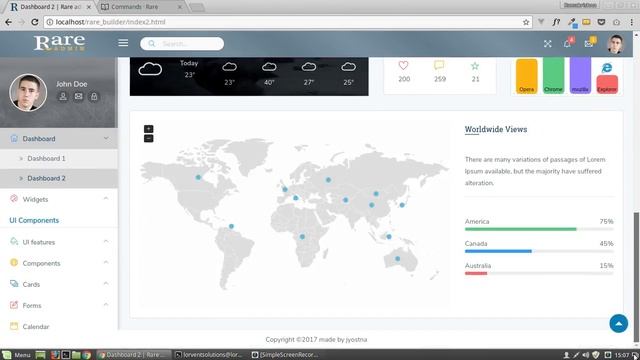This screenshot has width=640, height=360.
Task: Click the star favorites icon
Action: [x=475, y=66]
